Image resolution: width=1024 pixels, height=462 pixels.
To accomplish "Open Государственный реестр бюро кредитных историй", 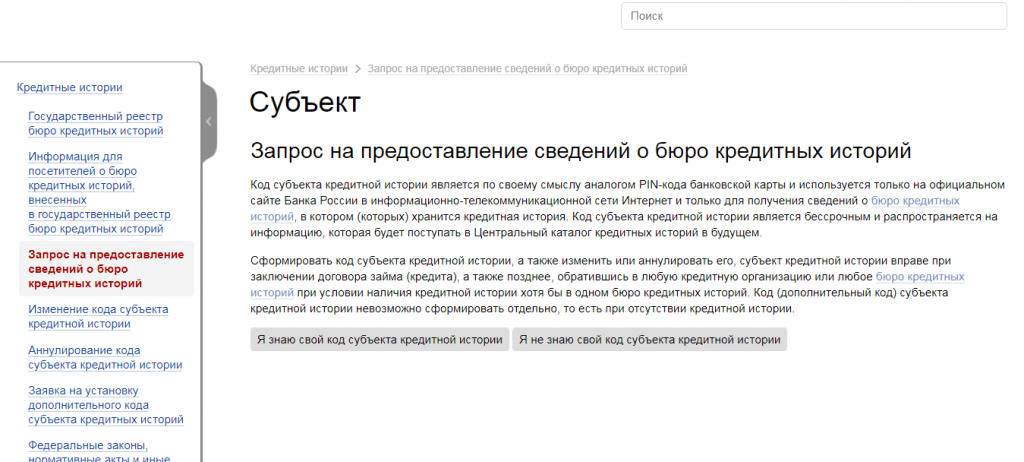I will click(x=96, y=123).
